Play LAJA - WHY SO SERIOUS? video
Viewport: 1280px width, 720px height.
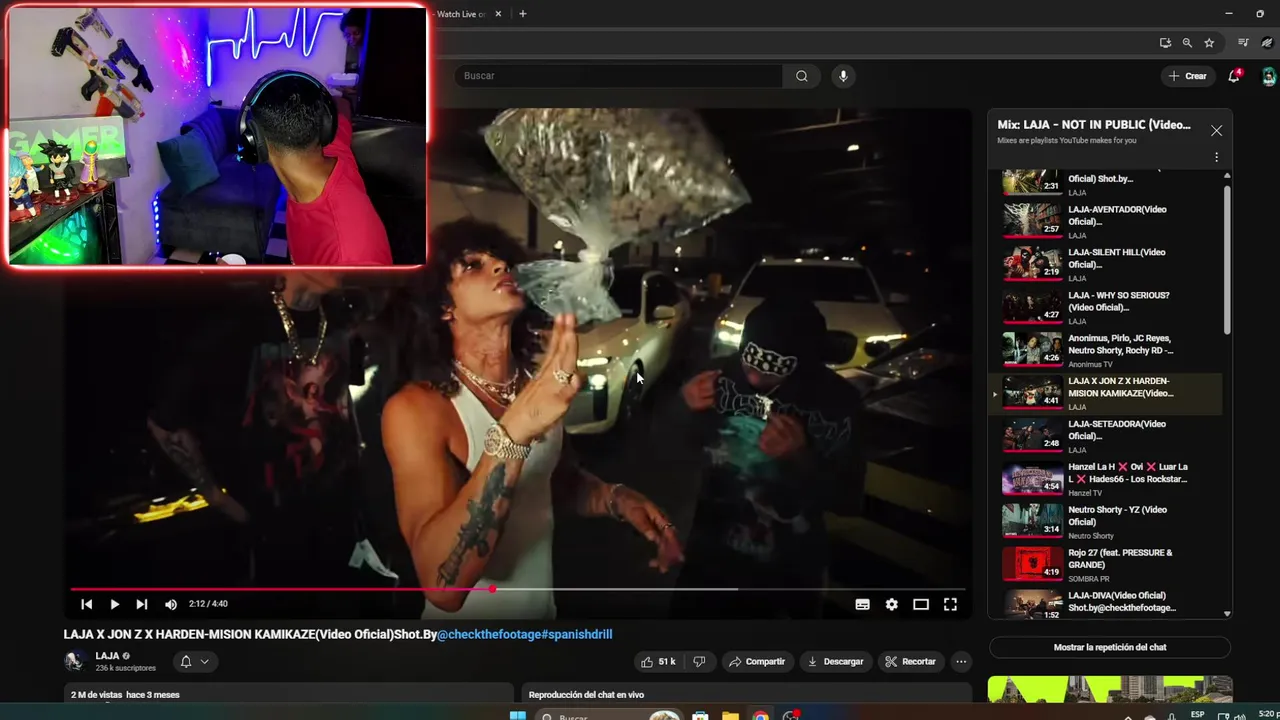tap(1107, 307)
